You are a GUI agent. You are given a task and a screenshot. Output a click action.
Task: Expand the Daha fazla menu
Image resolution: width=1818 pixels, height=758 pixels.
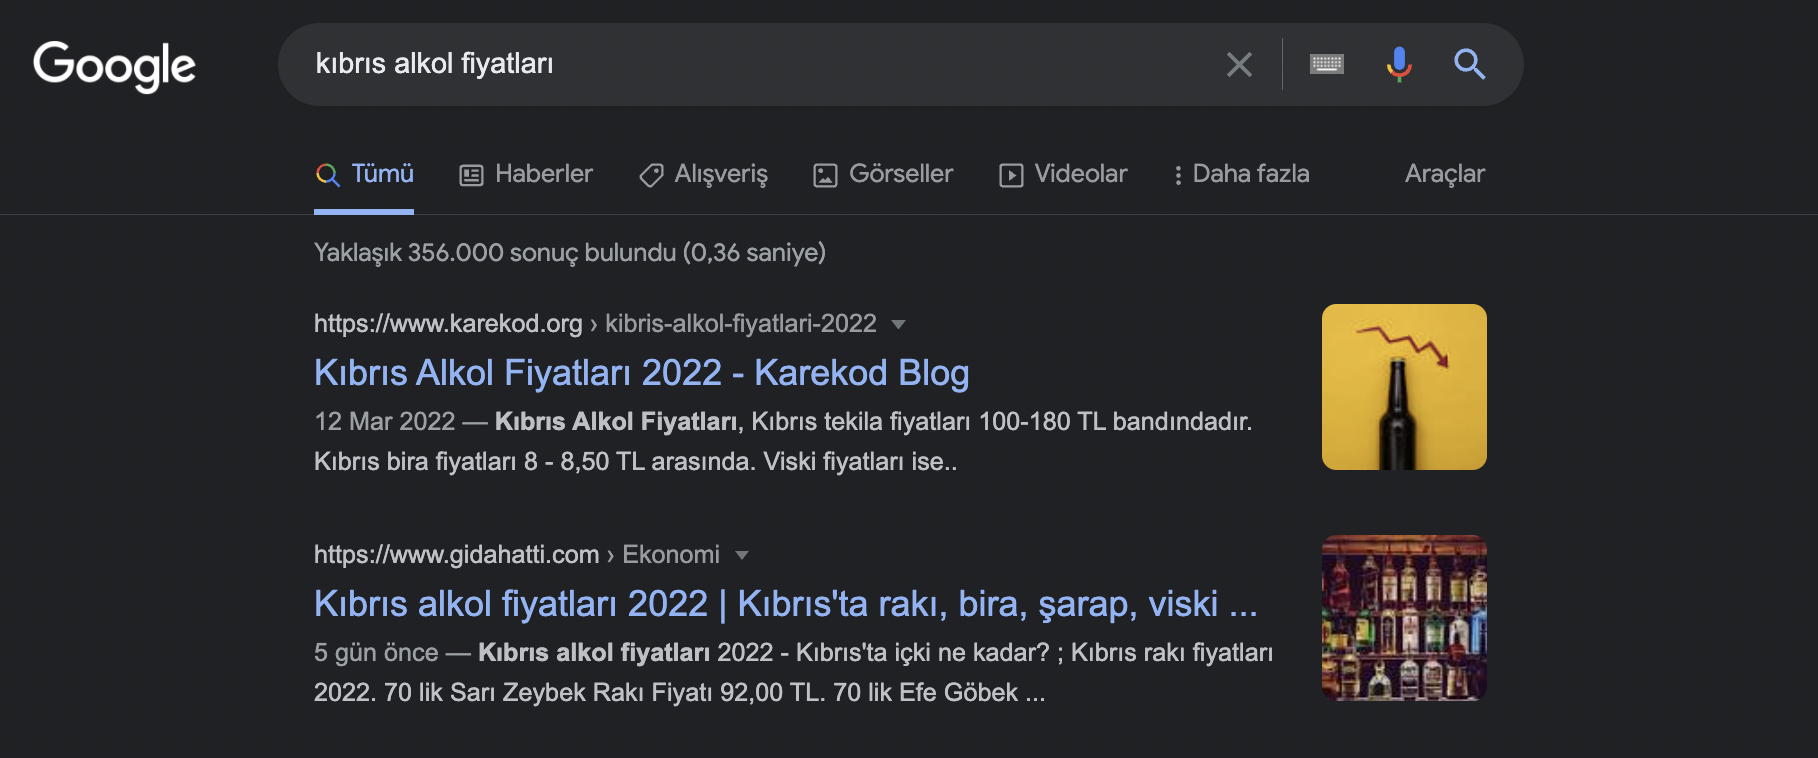(1241, 174)
